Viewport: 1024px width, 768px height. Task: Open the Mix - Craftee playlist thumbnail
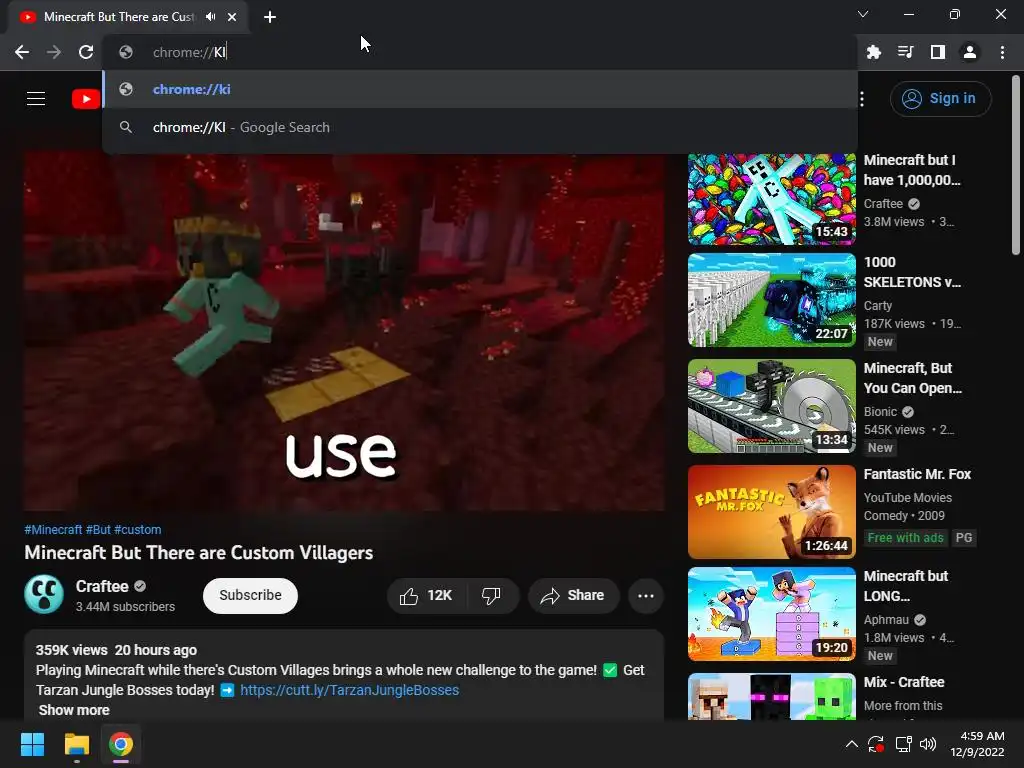(x=771, y=696)
